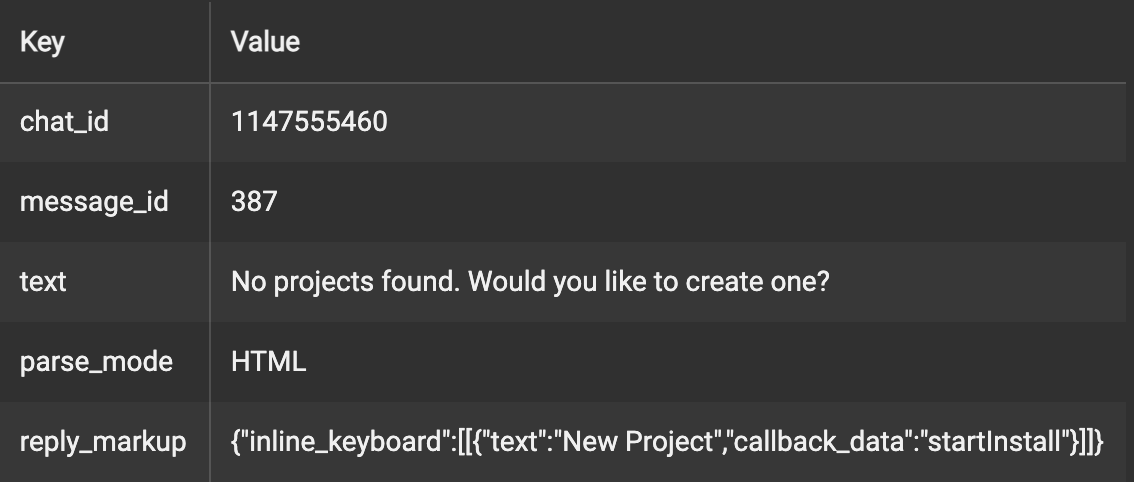Click the Value column header

pyautogui.click(x=265, y=42)
